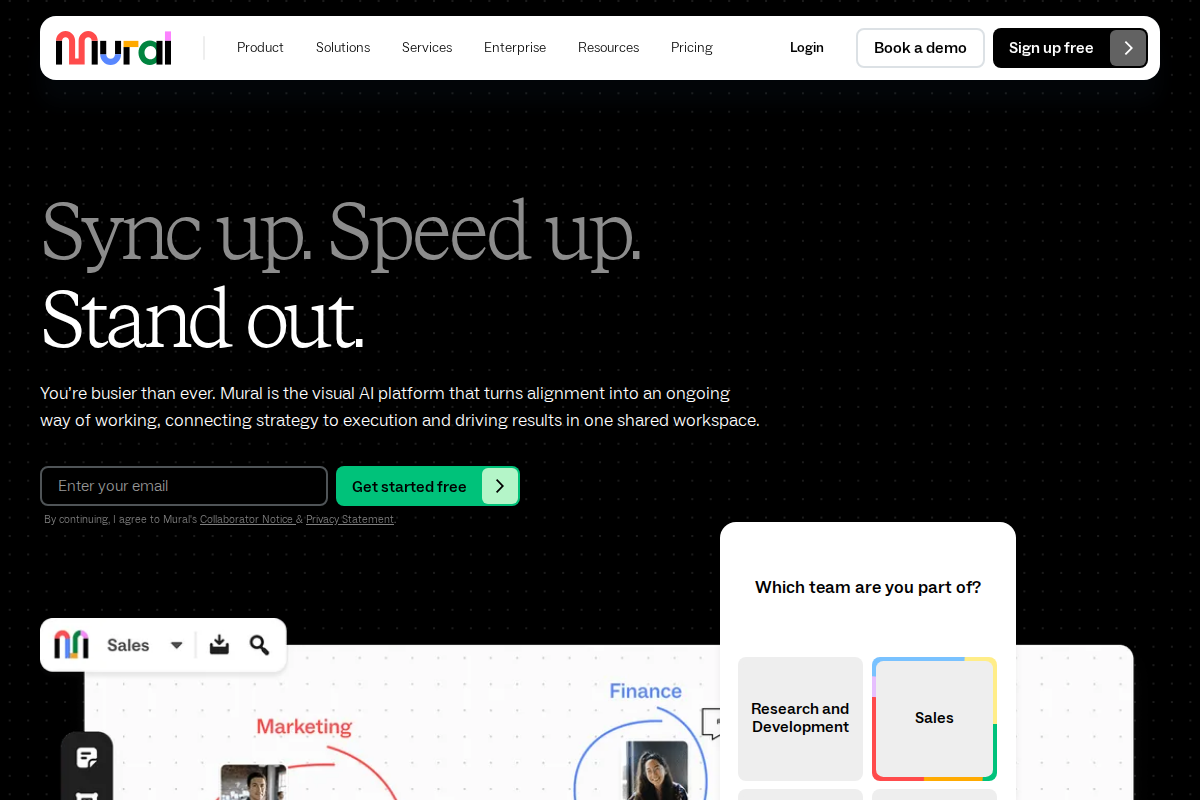Click the download icon in the Sales toolbar
The width and height of the screenshot is (1200, 800).
pyautogui.click(x=219, y=645)
